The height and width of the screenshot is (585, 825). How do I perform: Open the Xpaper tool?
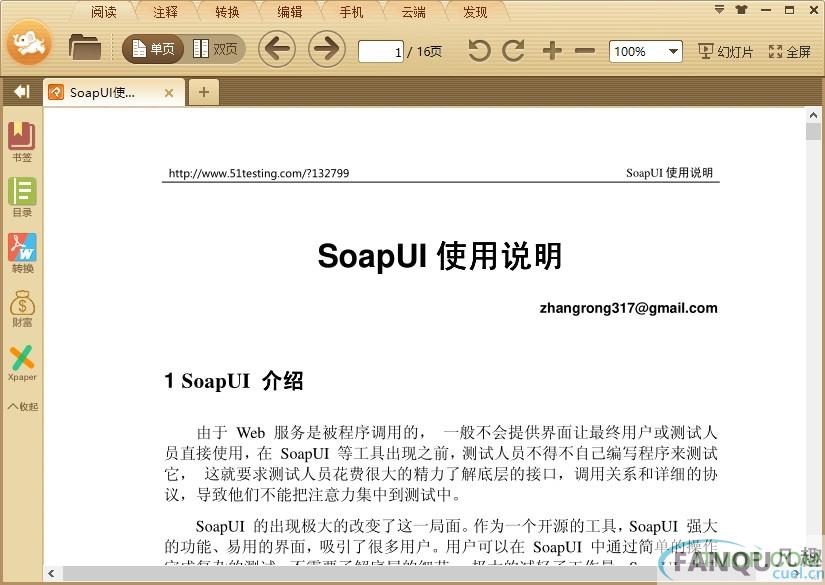[22, 363]
